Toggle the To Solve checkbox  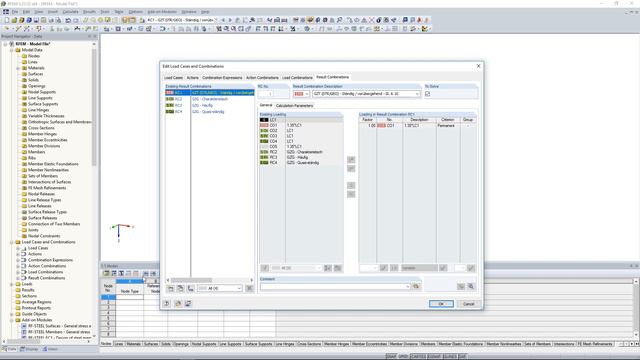pyautogui.click(x=427, y=94)
